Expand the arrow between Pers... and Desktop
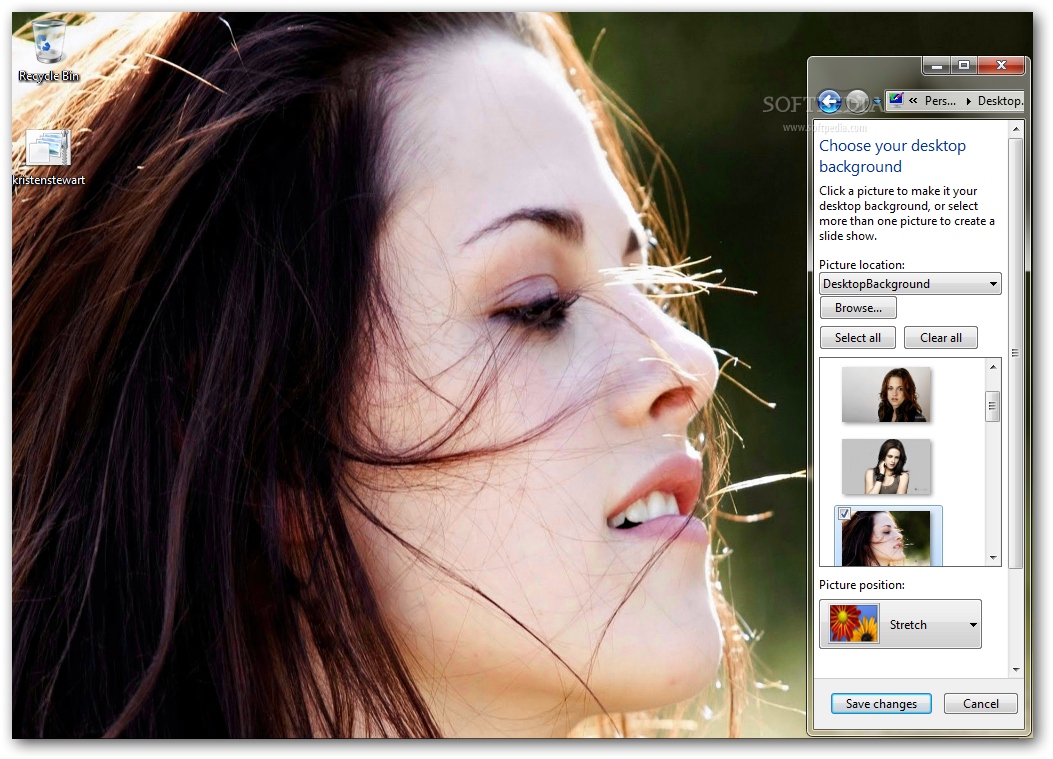1053x759 pixels. pos(968,101)
